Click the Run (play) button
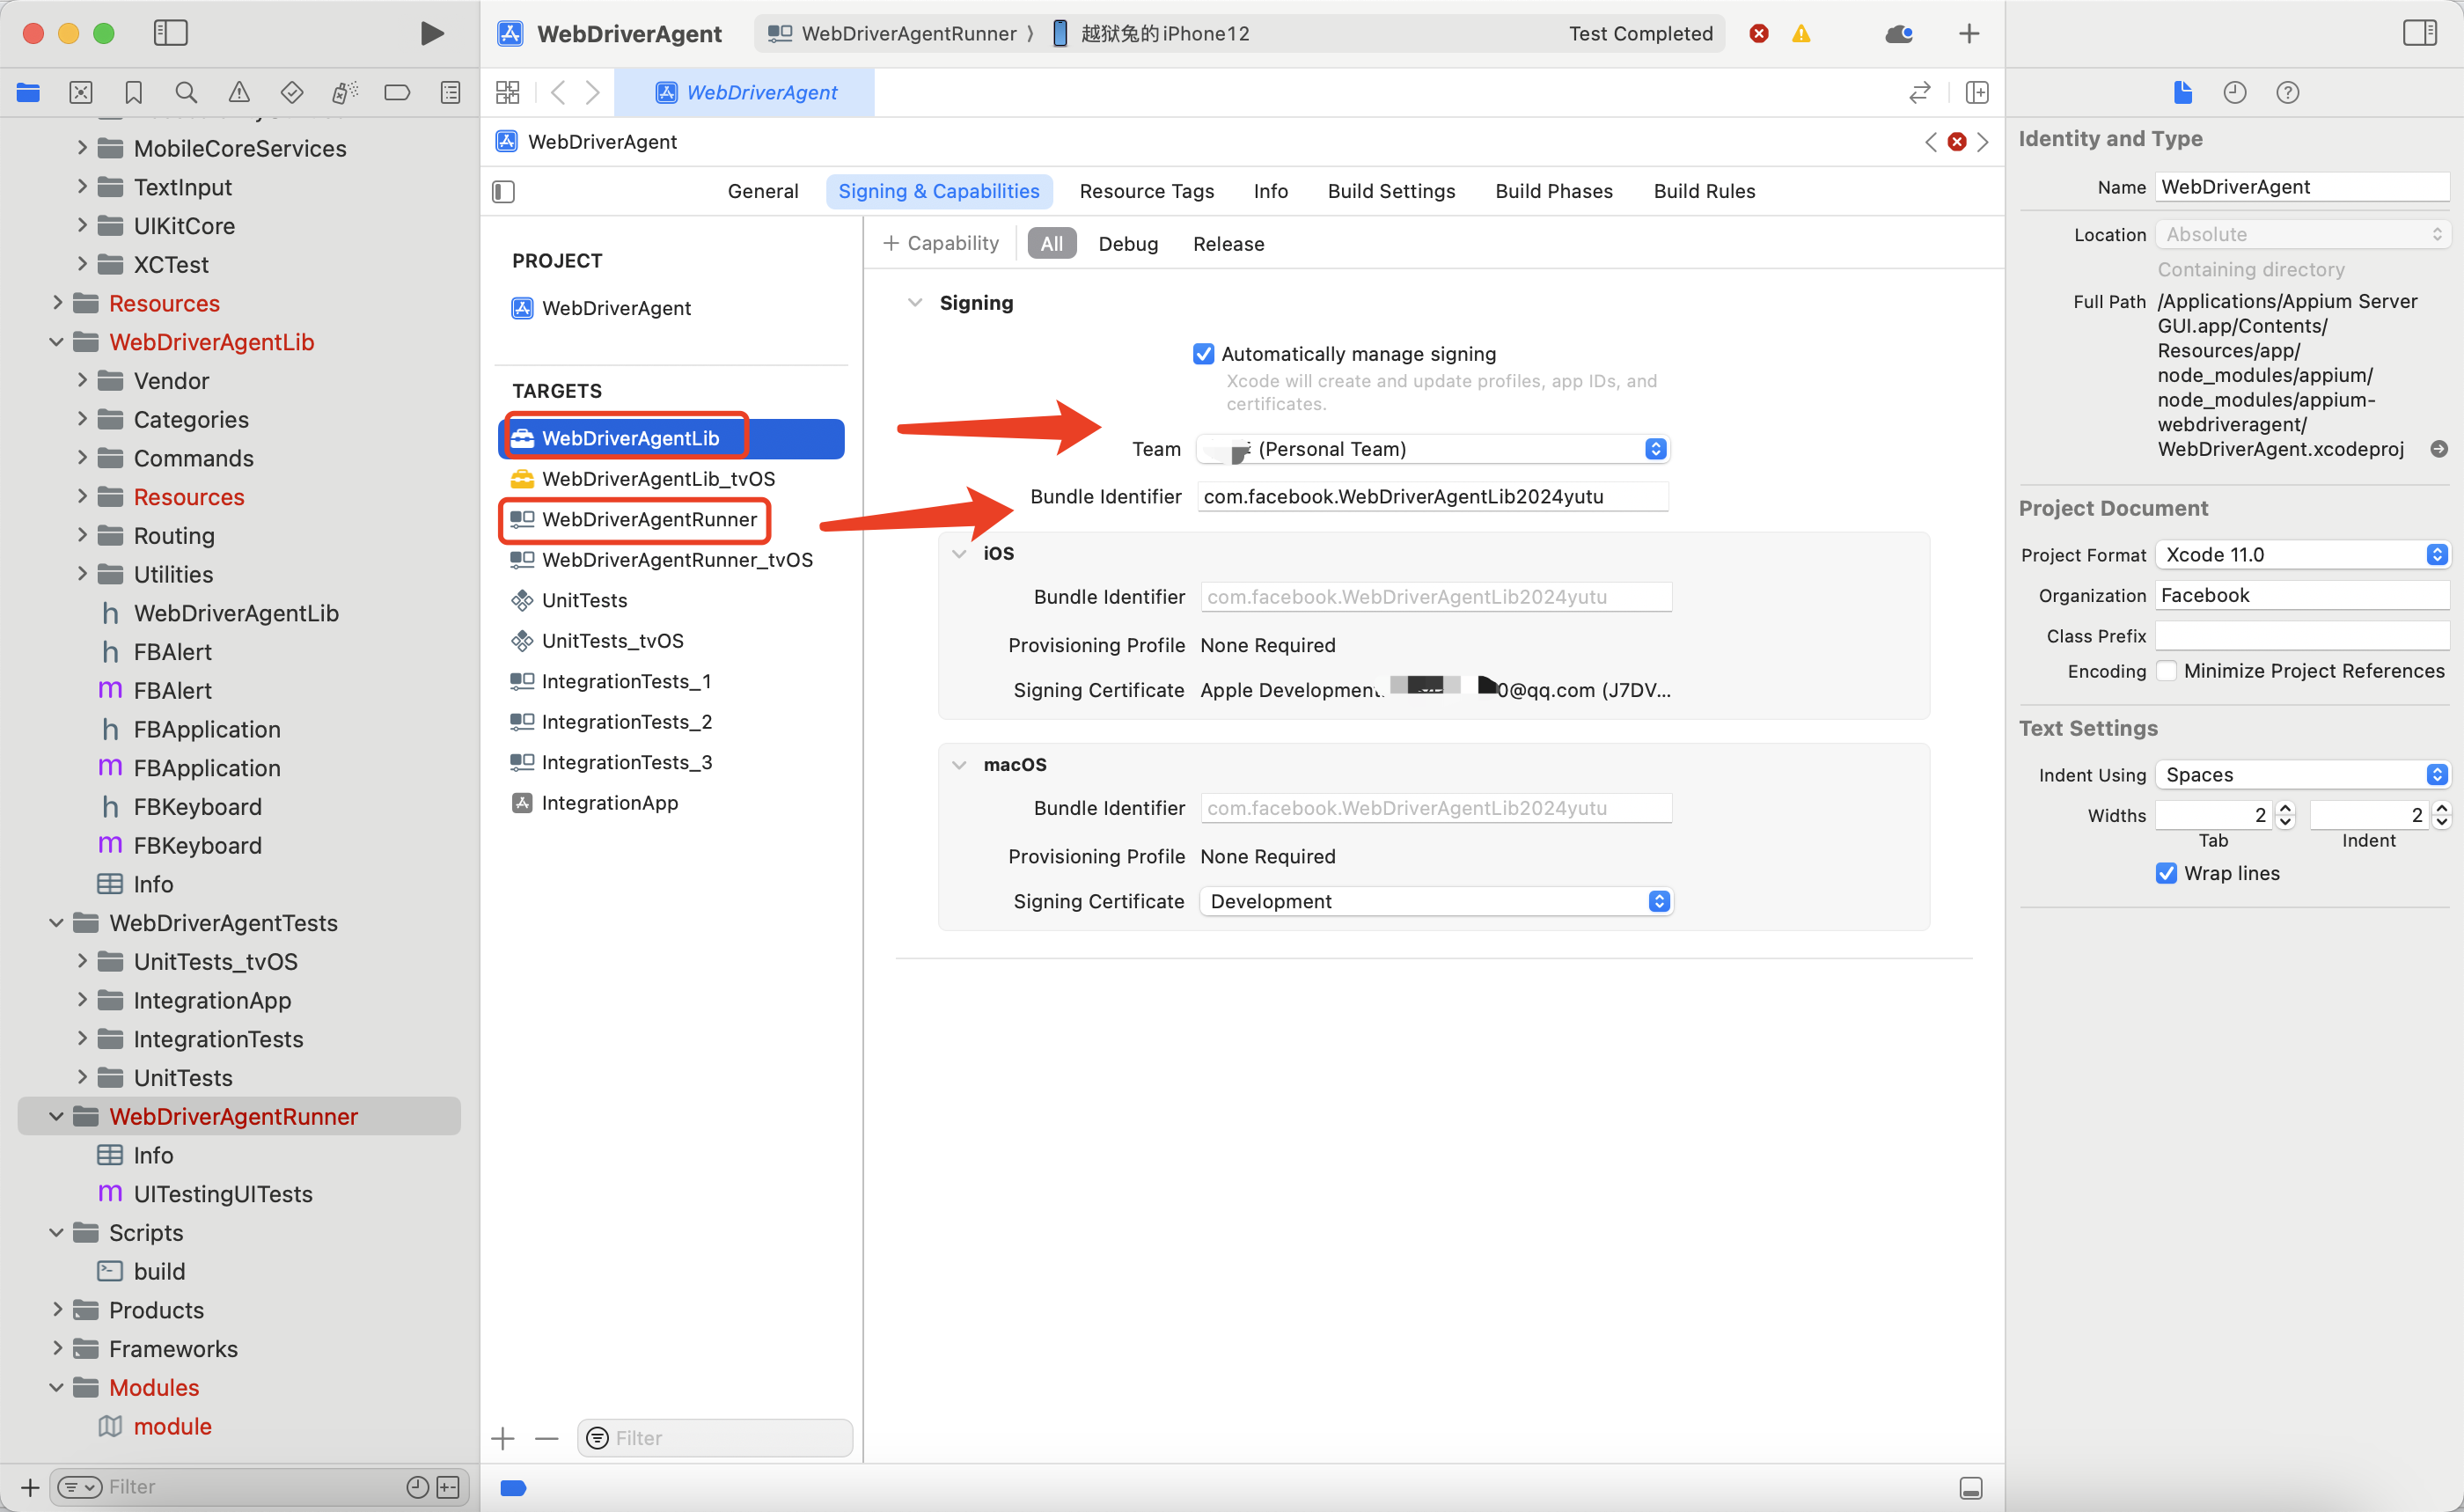The height and width of the screenshot is (1512, 2464). pos(432,33)
